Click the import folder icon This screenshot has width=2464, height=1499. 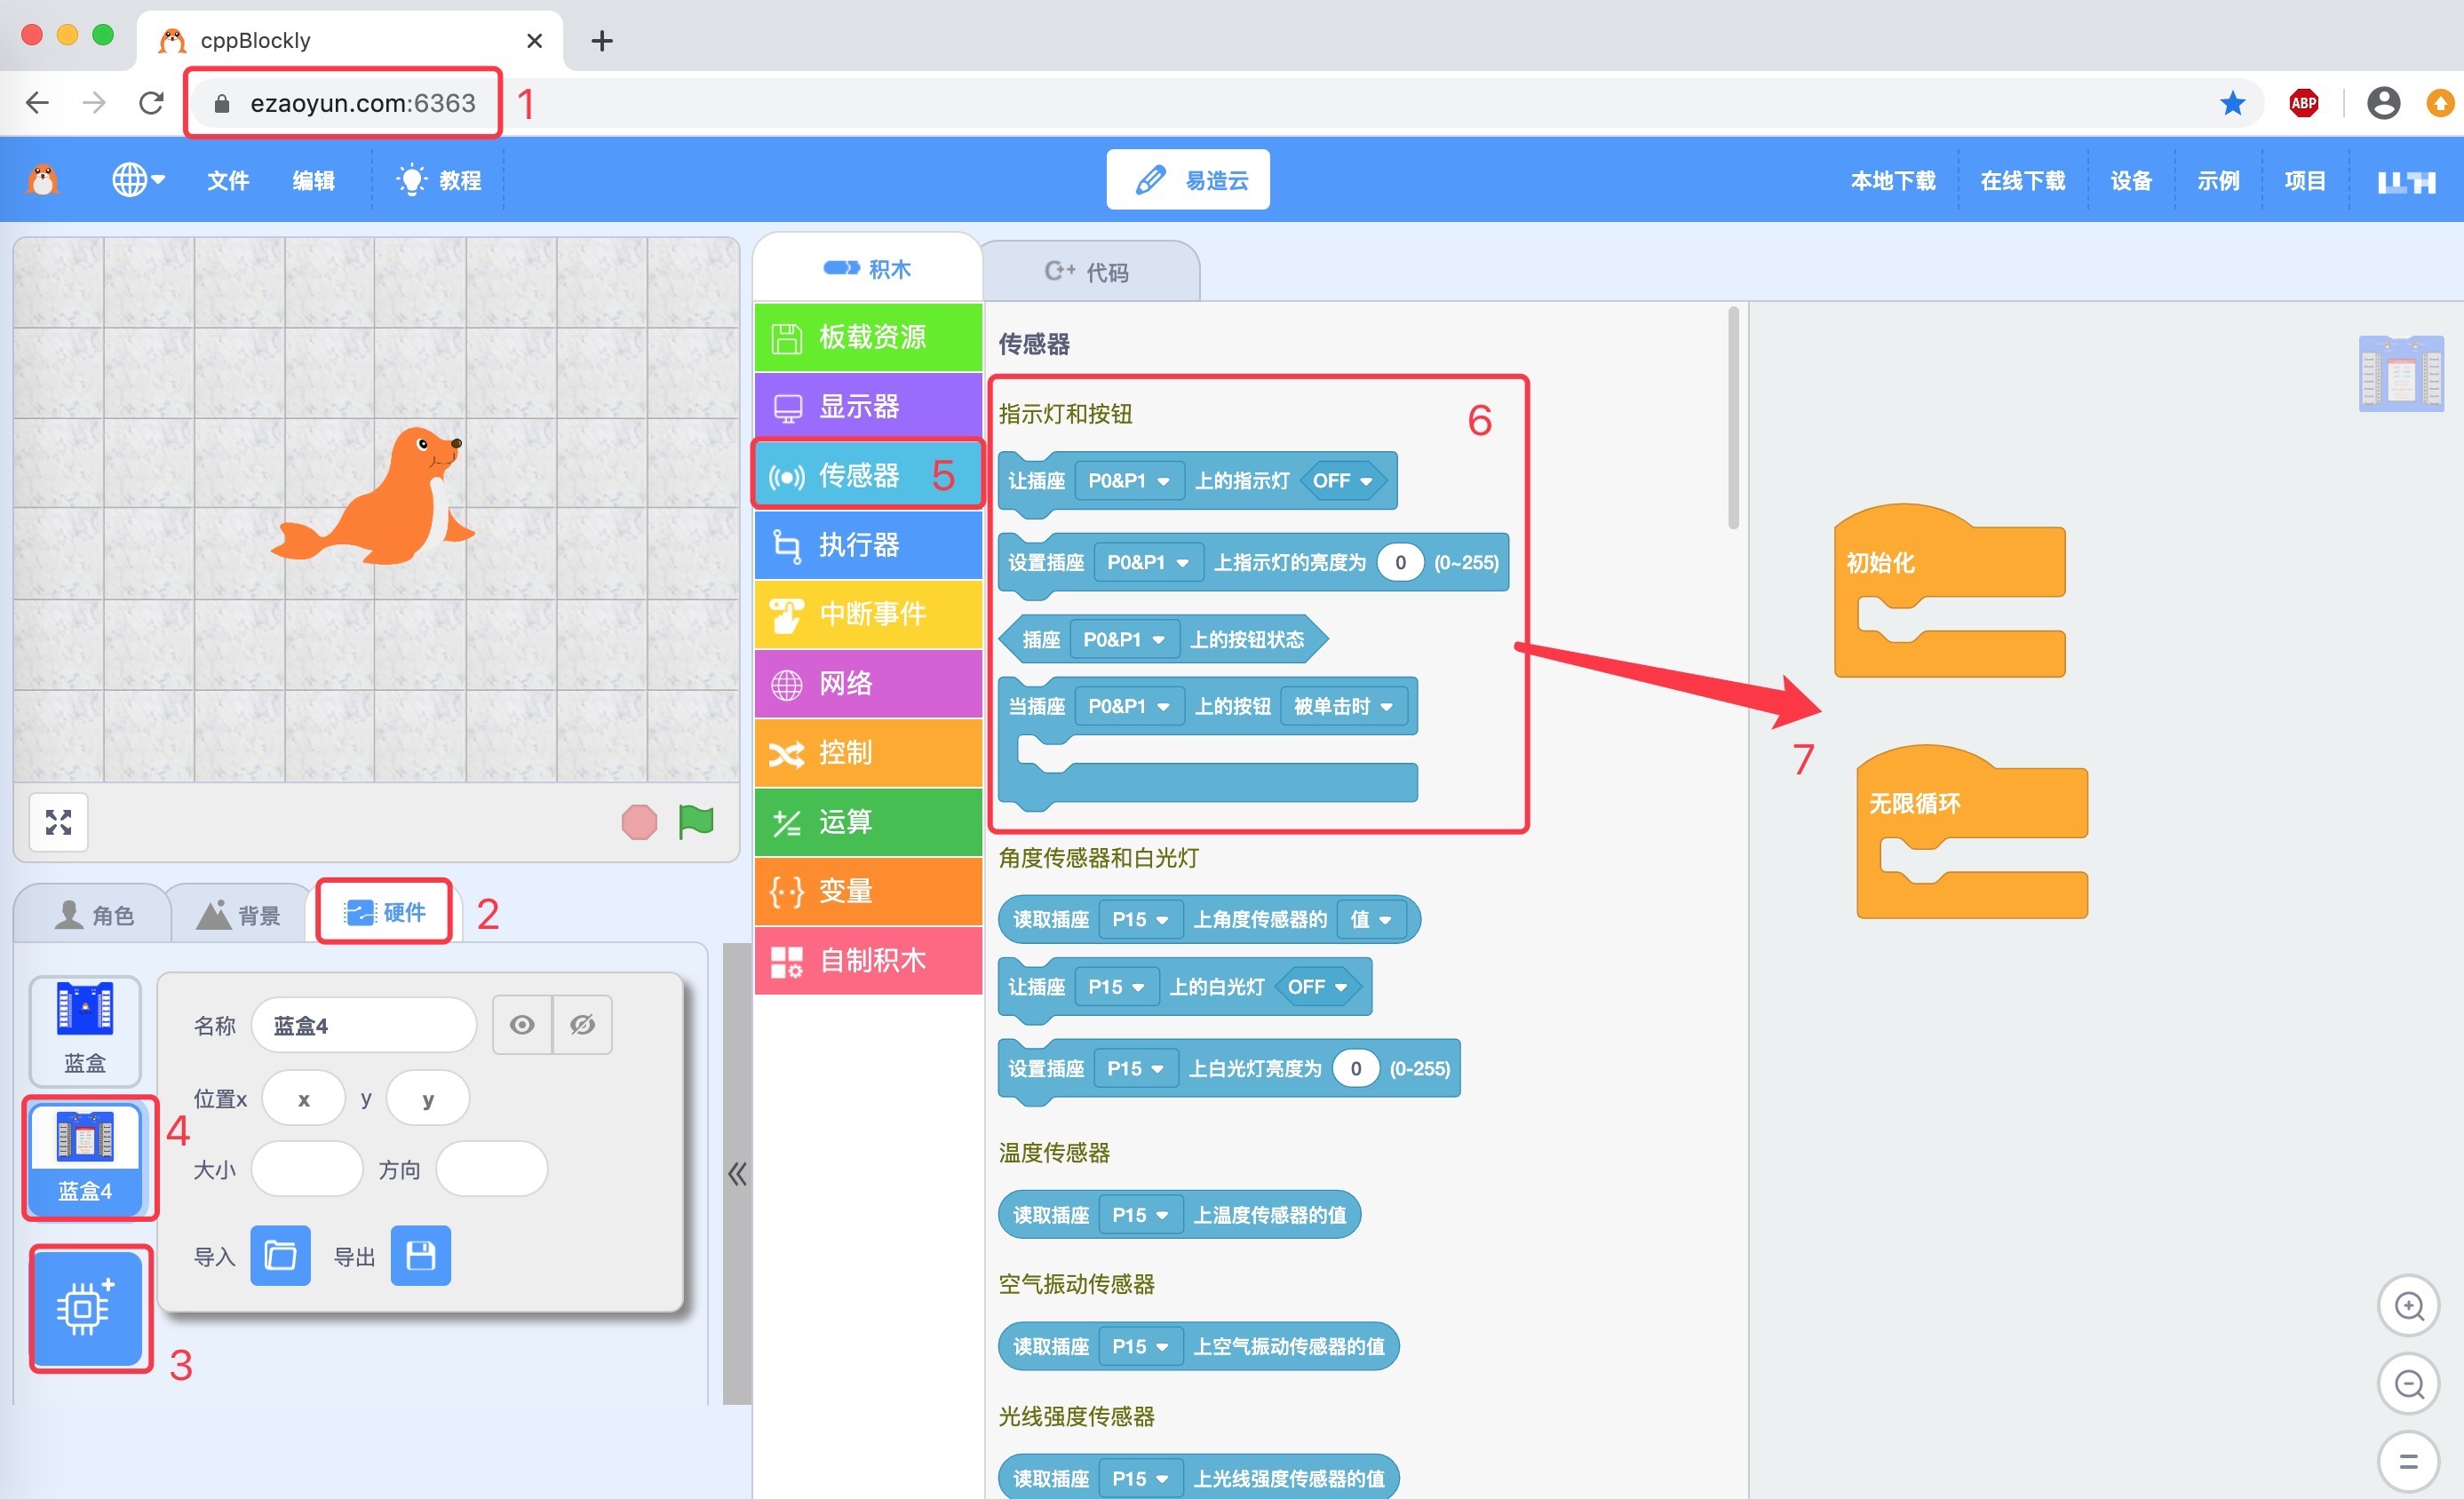(280, 1255)
